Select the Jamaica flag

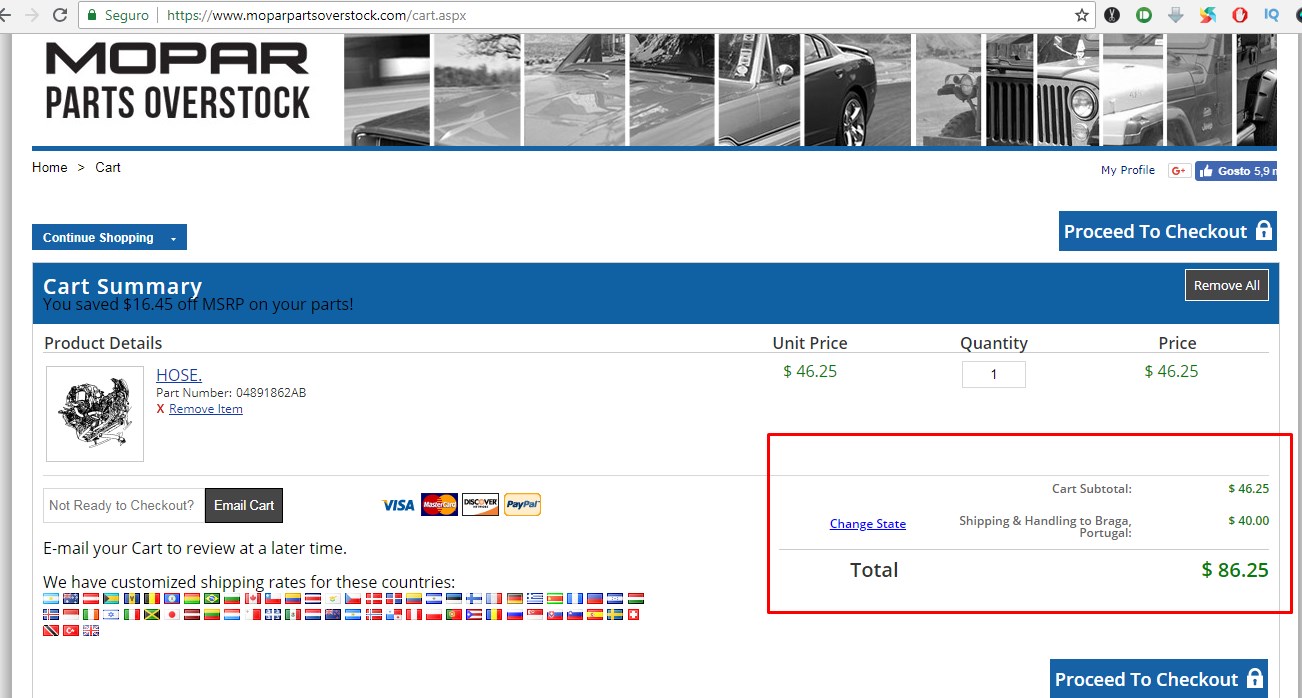pos(152,614)
